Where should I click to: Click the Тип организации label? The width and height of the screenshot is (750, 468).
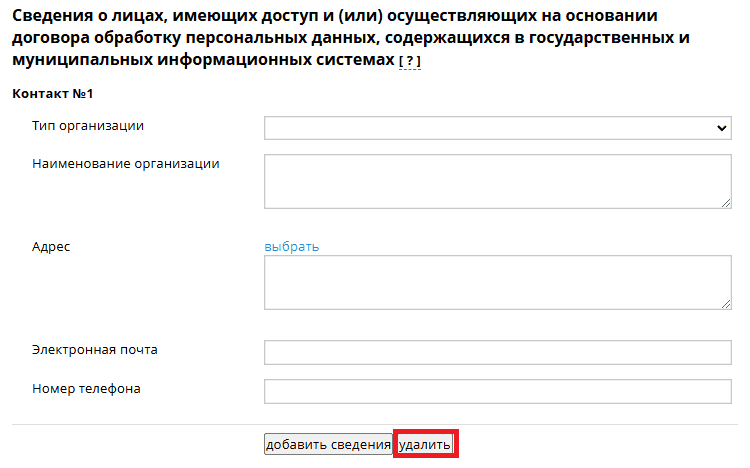(88, 126)
